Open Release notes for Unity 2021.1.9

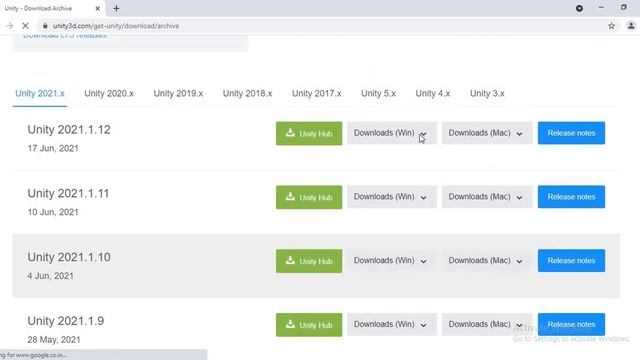coord(571,324)
